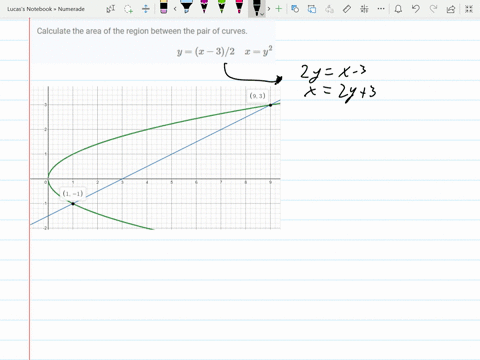The height and width of the screenshot is (360, 480).
Task: Click the Ink to Text tool
Action: (329, 9)
